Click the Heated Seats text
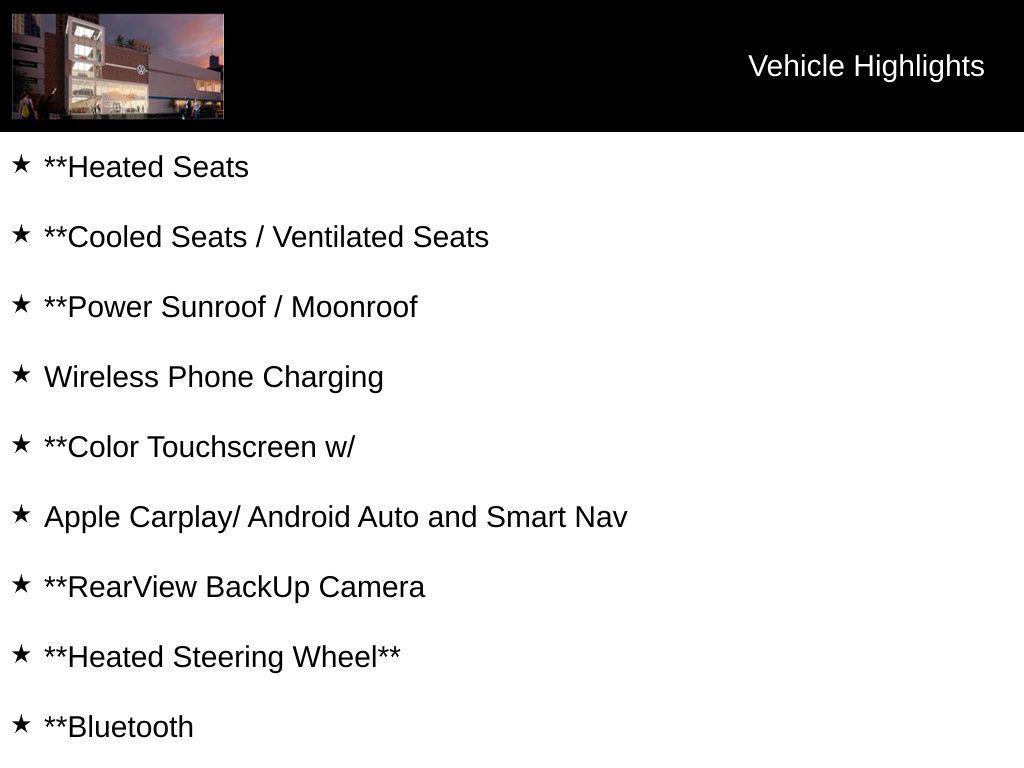1024x768 pixels. [146, 167]
